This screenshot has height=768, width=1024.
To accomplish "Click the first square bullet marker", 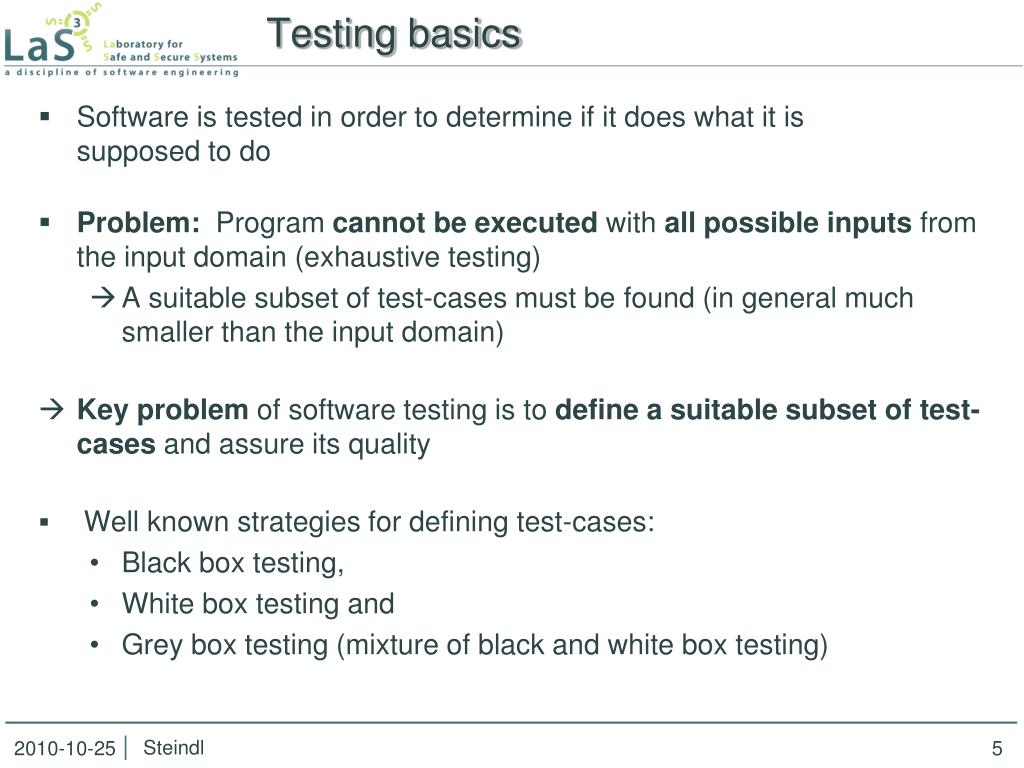I will point(45,117).
